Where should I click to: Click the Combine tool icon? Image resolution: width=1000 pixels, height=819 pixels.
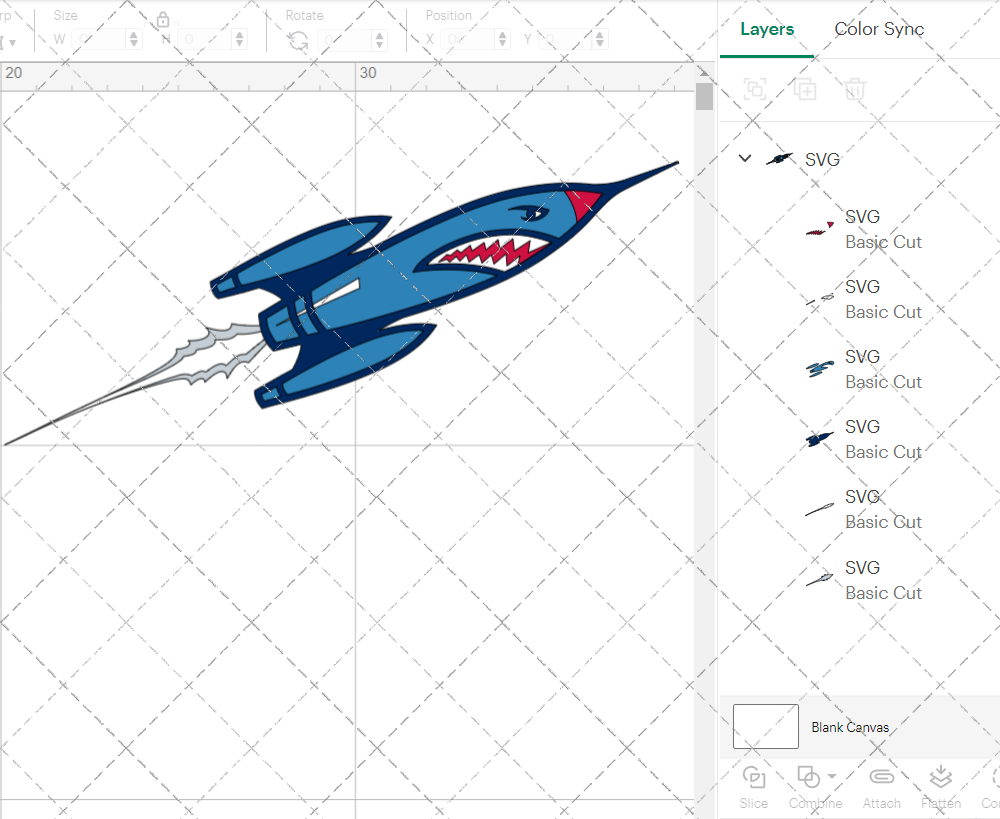[x=808, y=778]
